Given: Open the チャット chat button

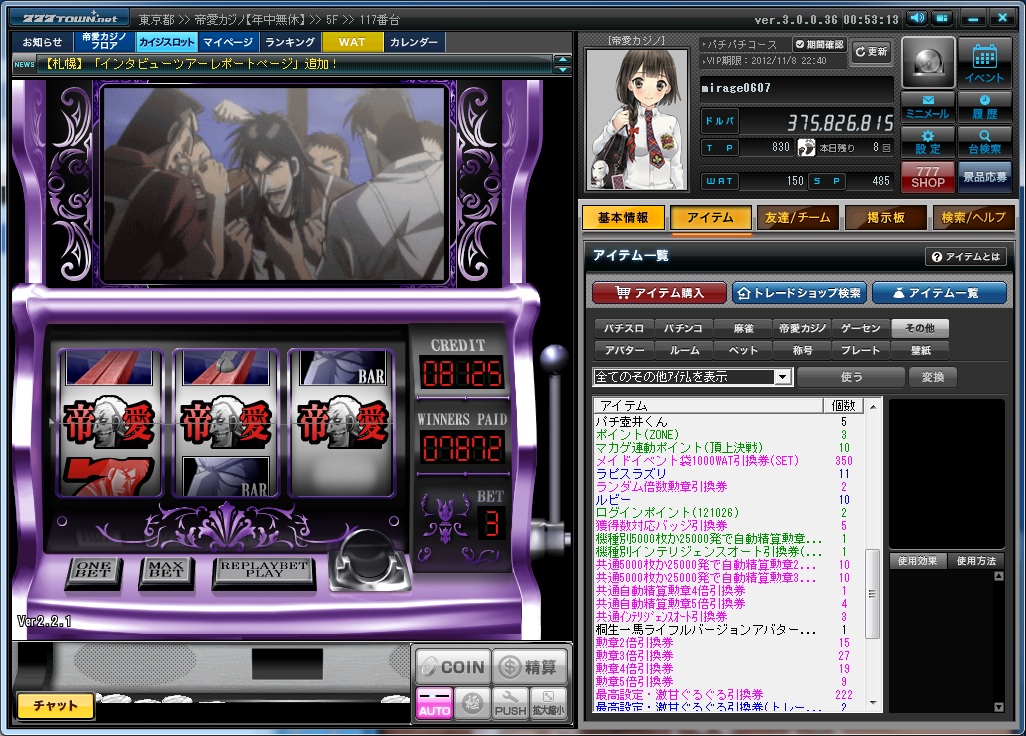Looking at the screenshot, I should point(56,705).
